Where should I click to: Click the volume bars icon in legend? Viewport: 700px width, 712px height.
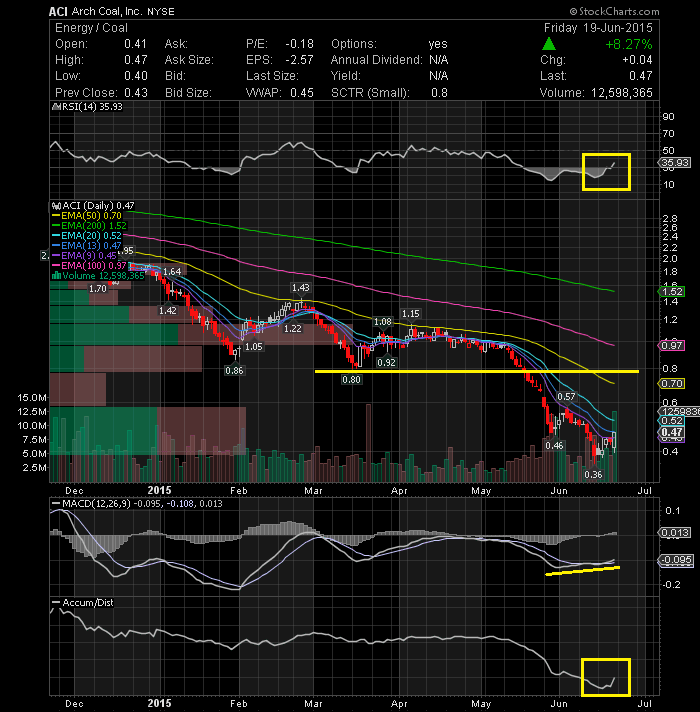coord(56,276)
